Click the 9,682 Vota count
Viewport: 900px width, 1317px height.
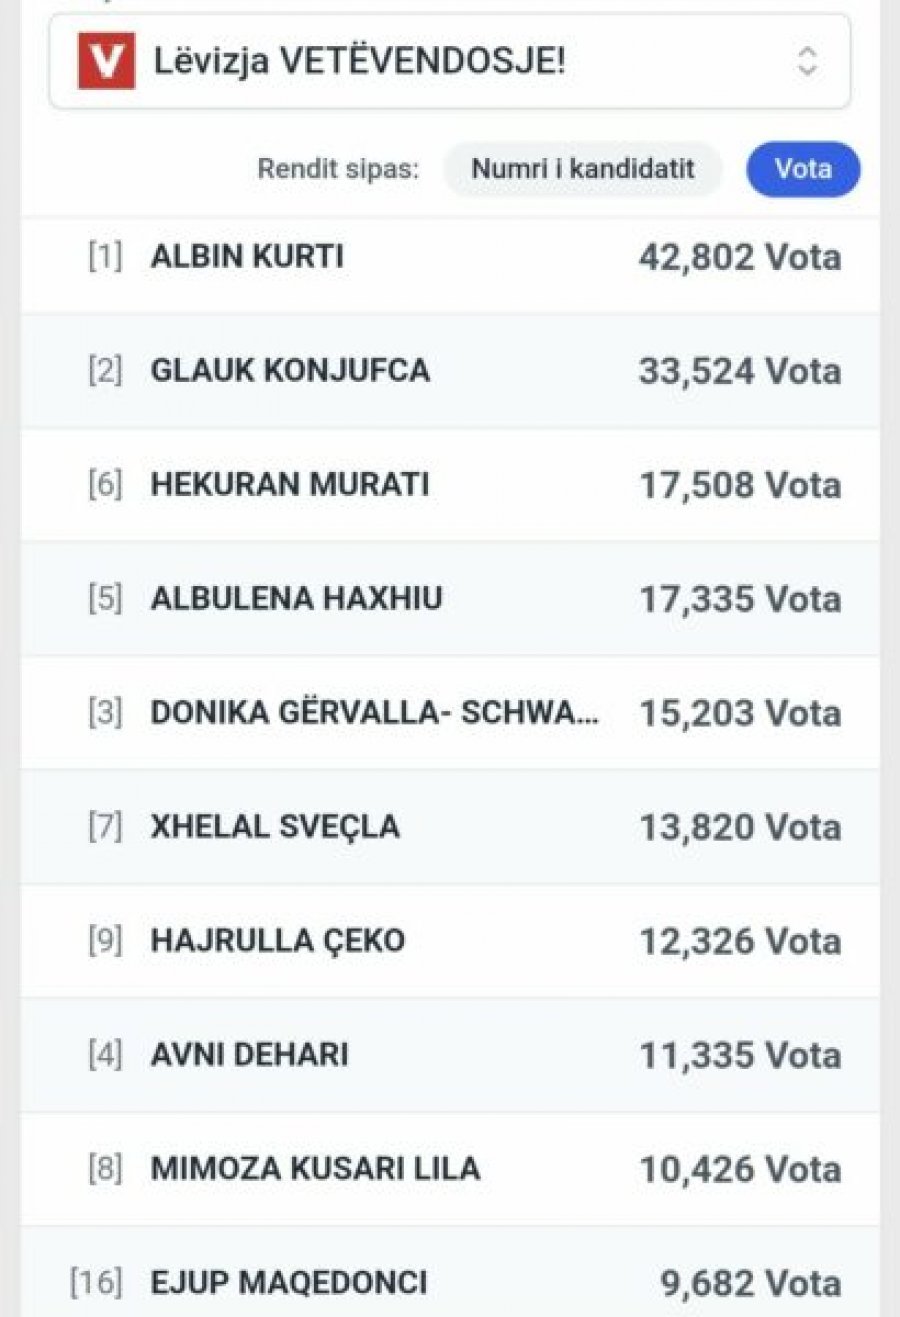750,1283
